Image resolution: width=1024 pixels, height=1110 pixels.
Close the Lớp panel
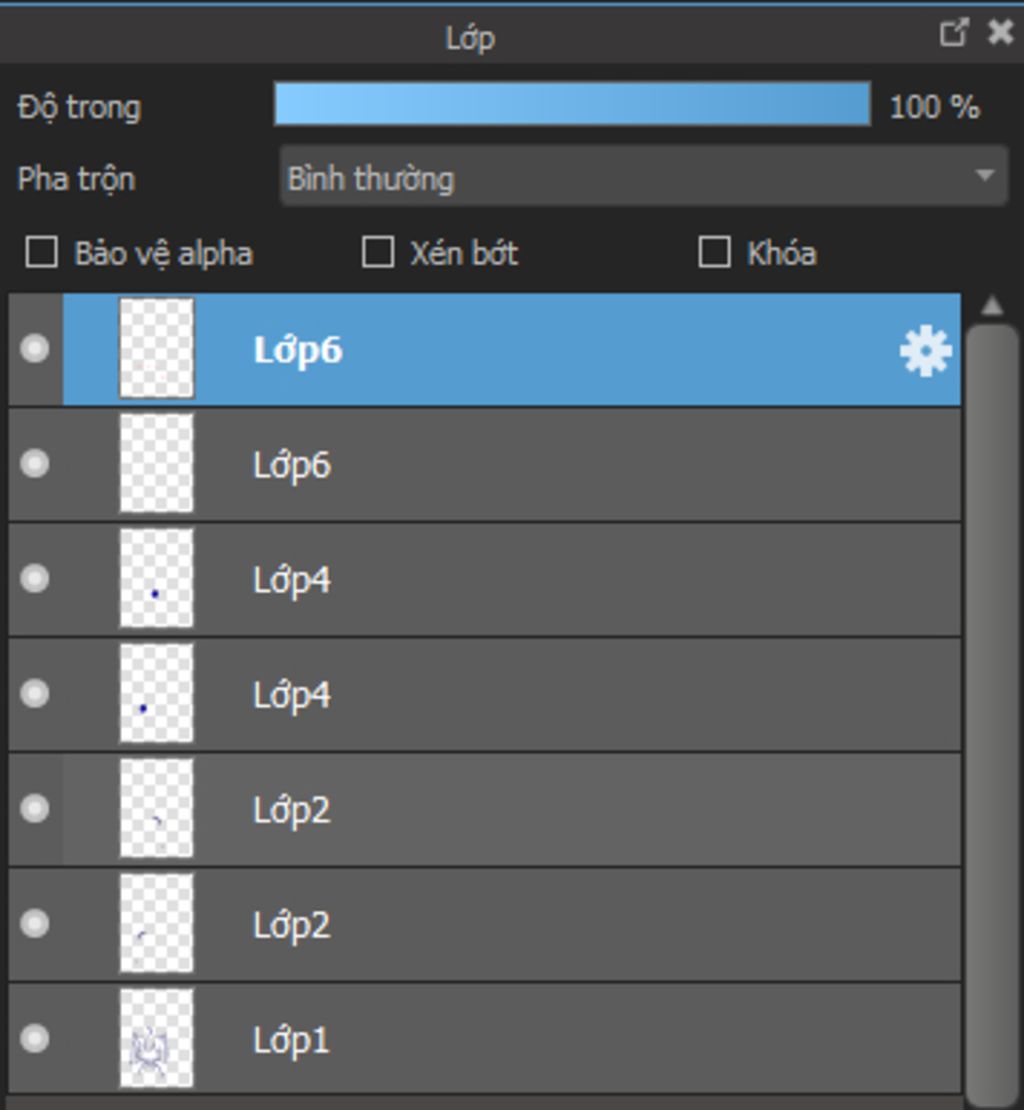coord(1000,33)
